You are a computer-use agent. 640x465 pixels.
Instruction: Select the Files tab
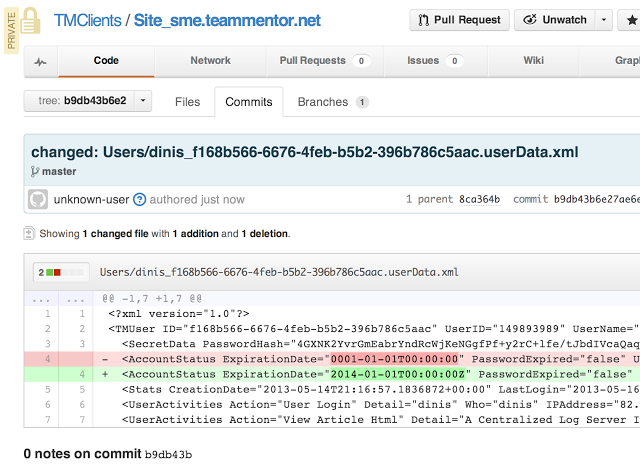(x=187, y=101)
